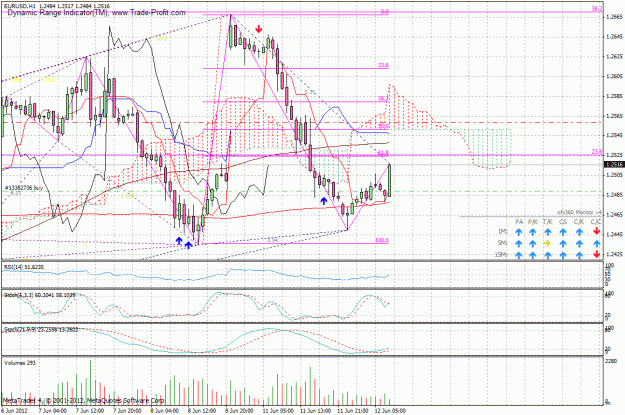Screen dimensions: 625x415
Task: Click the 1.2605 price scale value
Action: 614,76
